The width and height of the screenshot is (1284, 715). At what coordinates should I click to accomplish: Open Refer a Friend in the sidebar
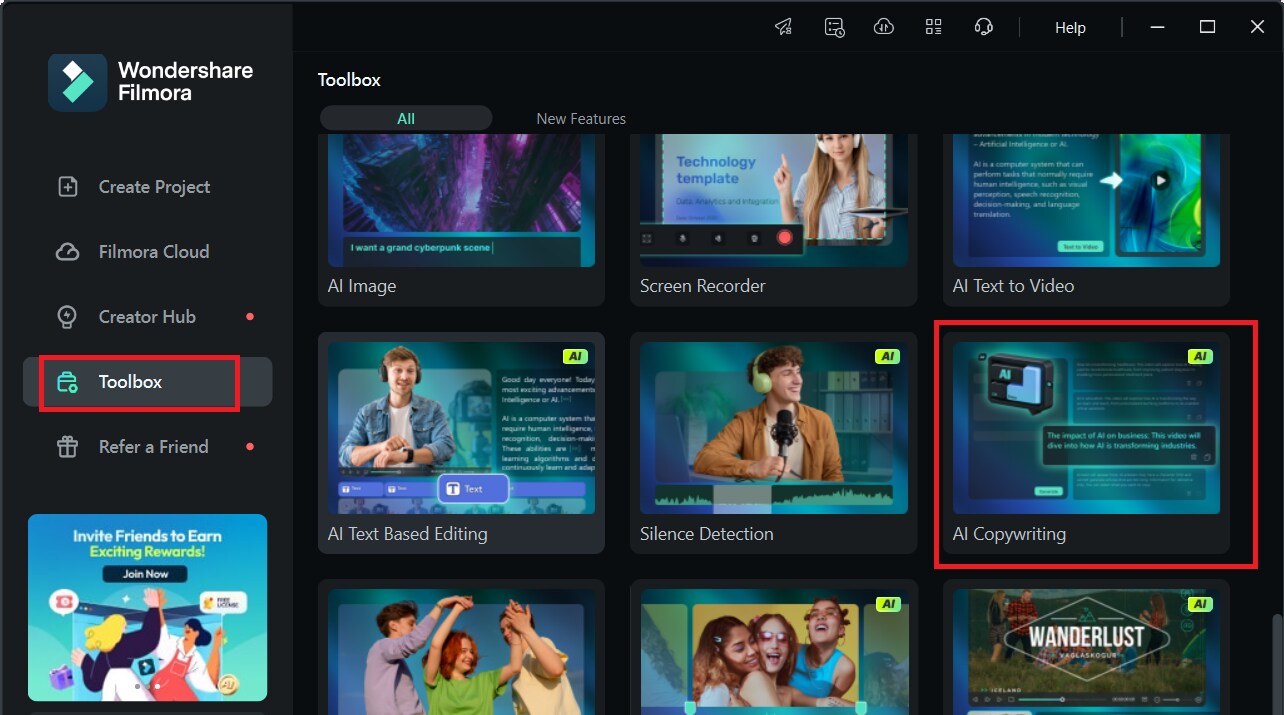coord(148,447)
